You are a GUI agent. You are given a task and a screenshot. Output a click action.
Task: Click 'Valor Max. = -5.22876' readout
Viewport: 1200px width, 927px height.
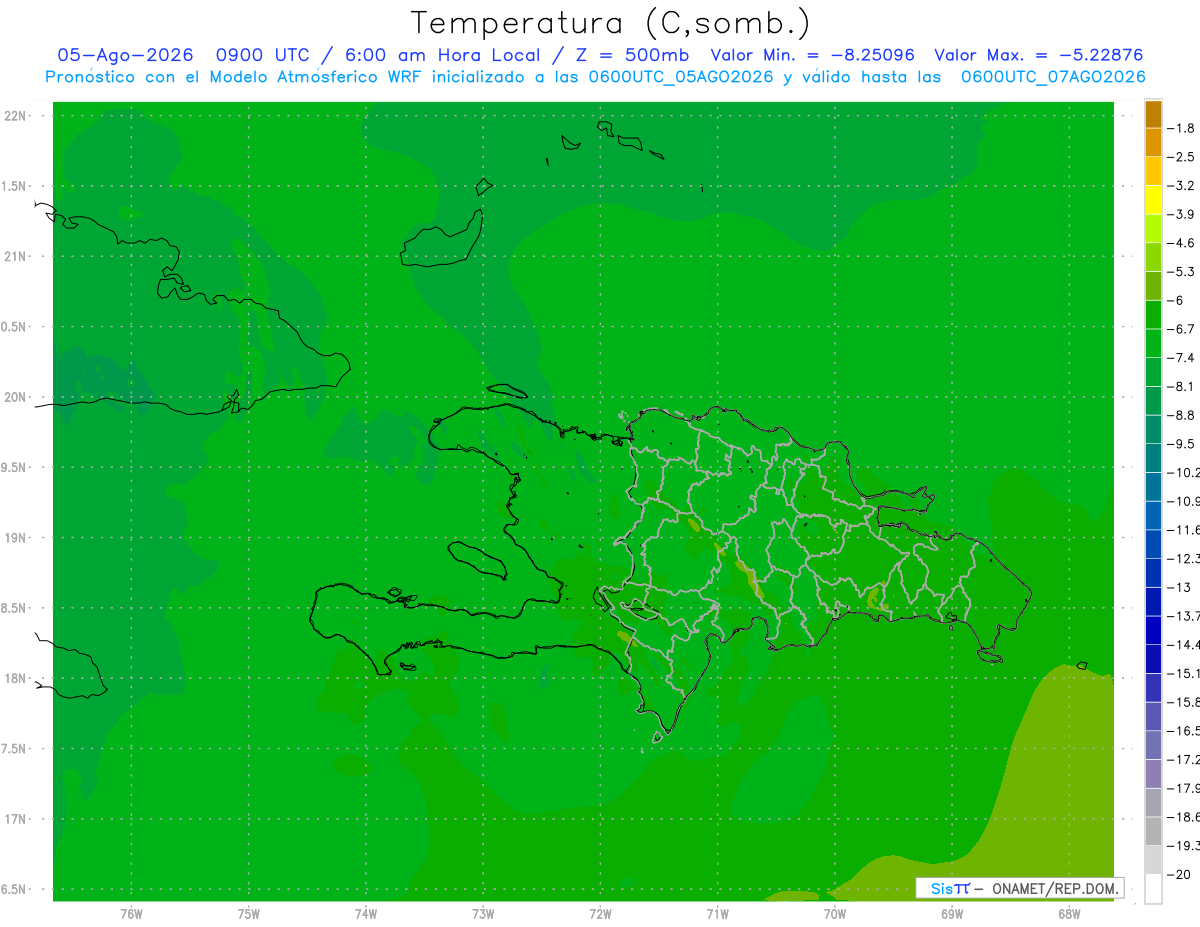1038,55
